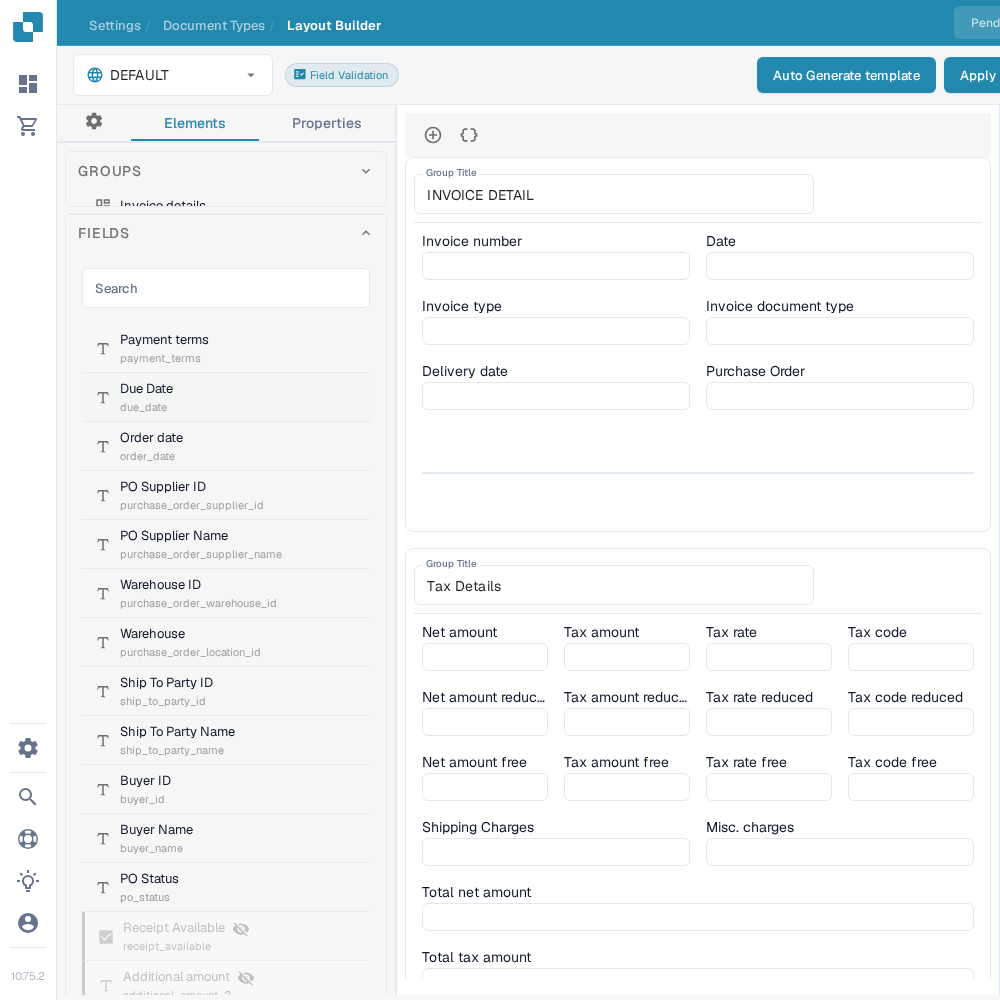Click the Tax code free input box
This screenshot has height=1000, width=1000.
pyautogui.click(x=910, y=787)
